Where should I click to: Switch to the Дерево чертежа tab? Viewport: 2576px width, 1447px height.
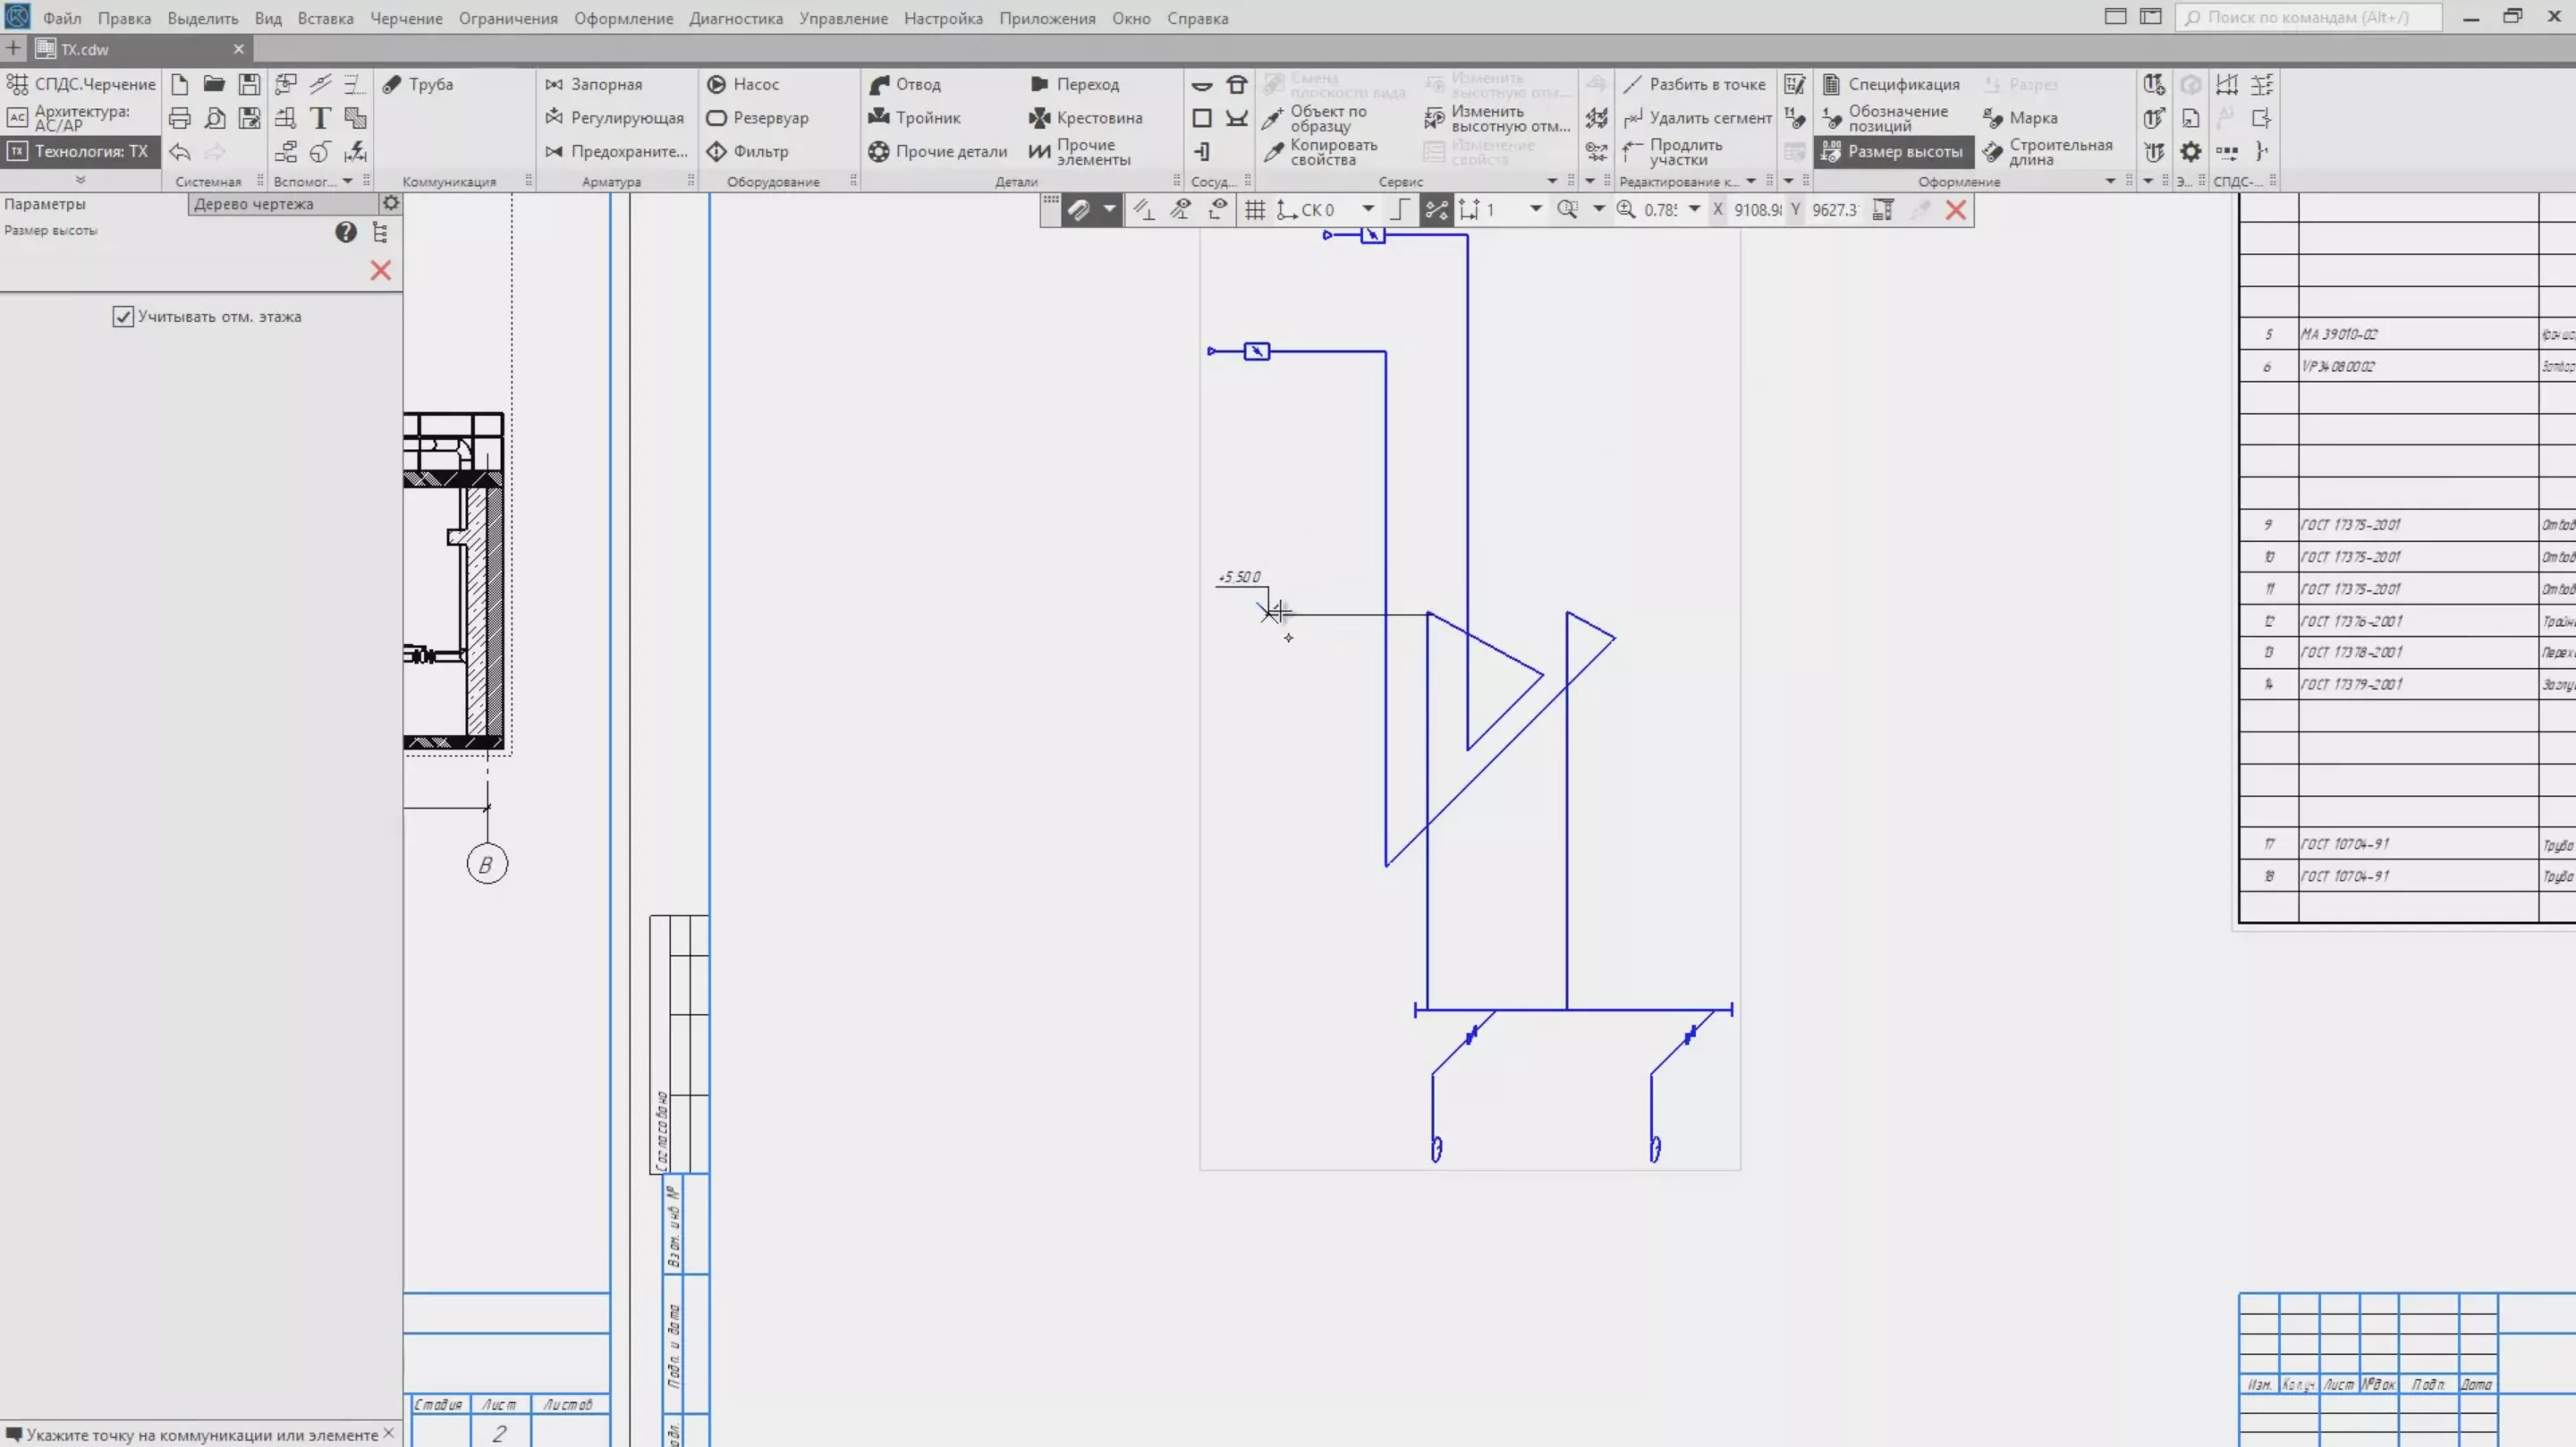pyautogui.click(x=254, y=204)
